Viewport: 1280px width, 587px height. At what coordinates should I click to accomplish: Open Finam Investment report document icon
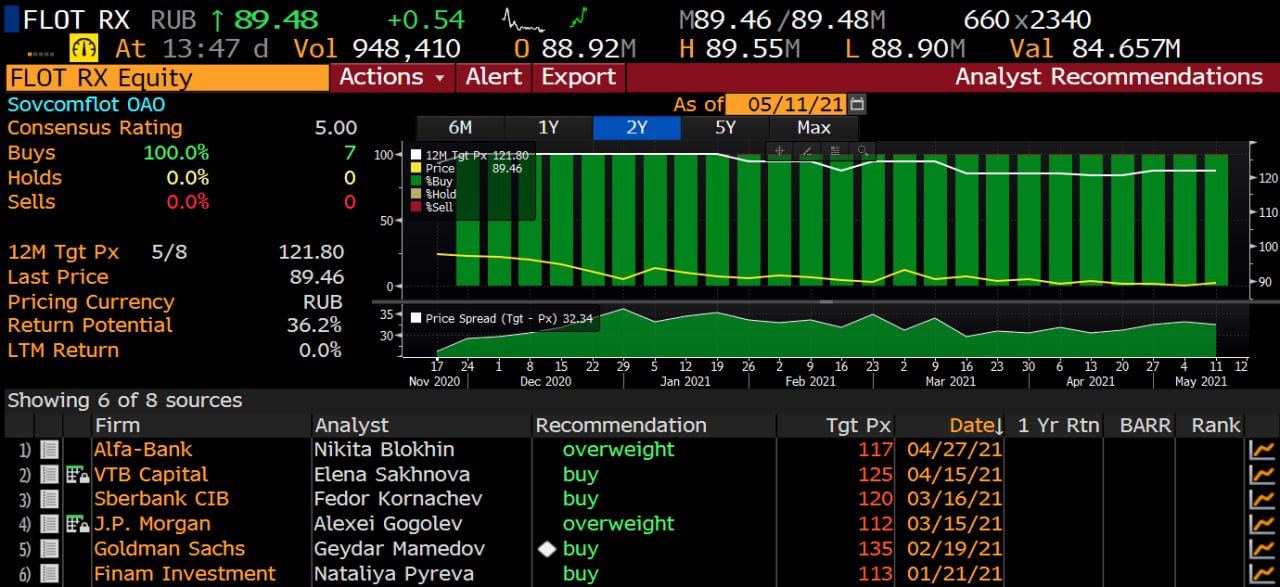click(x=49, y=574)
